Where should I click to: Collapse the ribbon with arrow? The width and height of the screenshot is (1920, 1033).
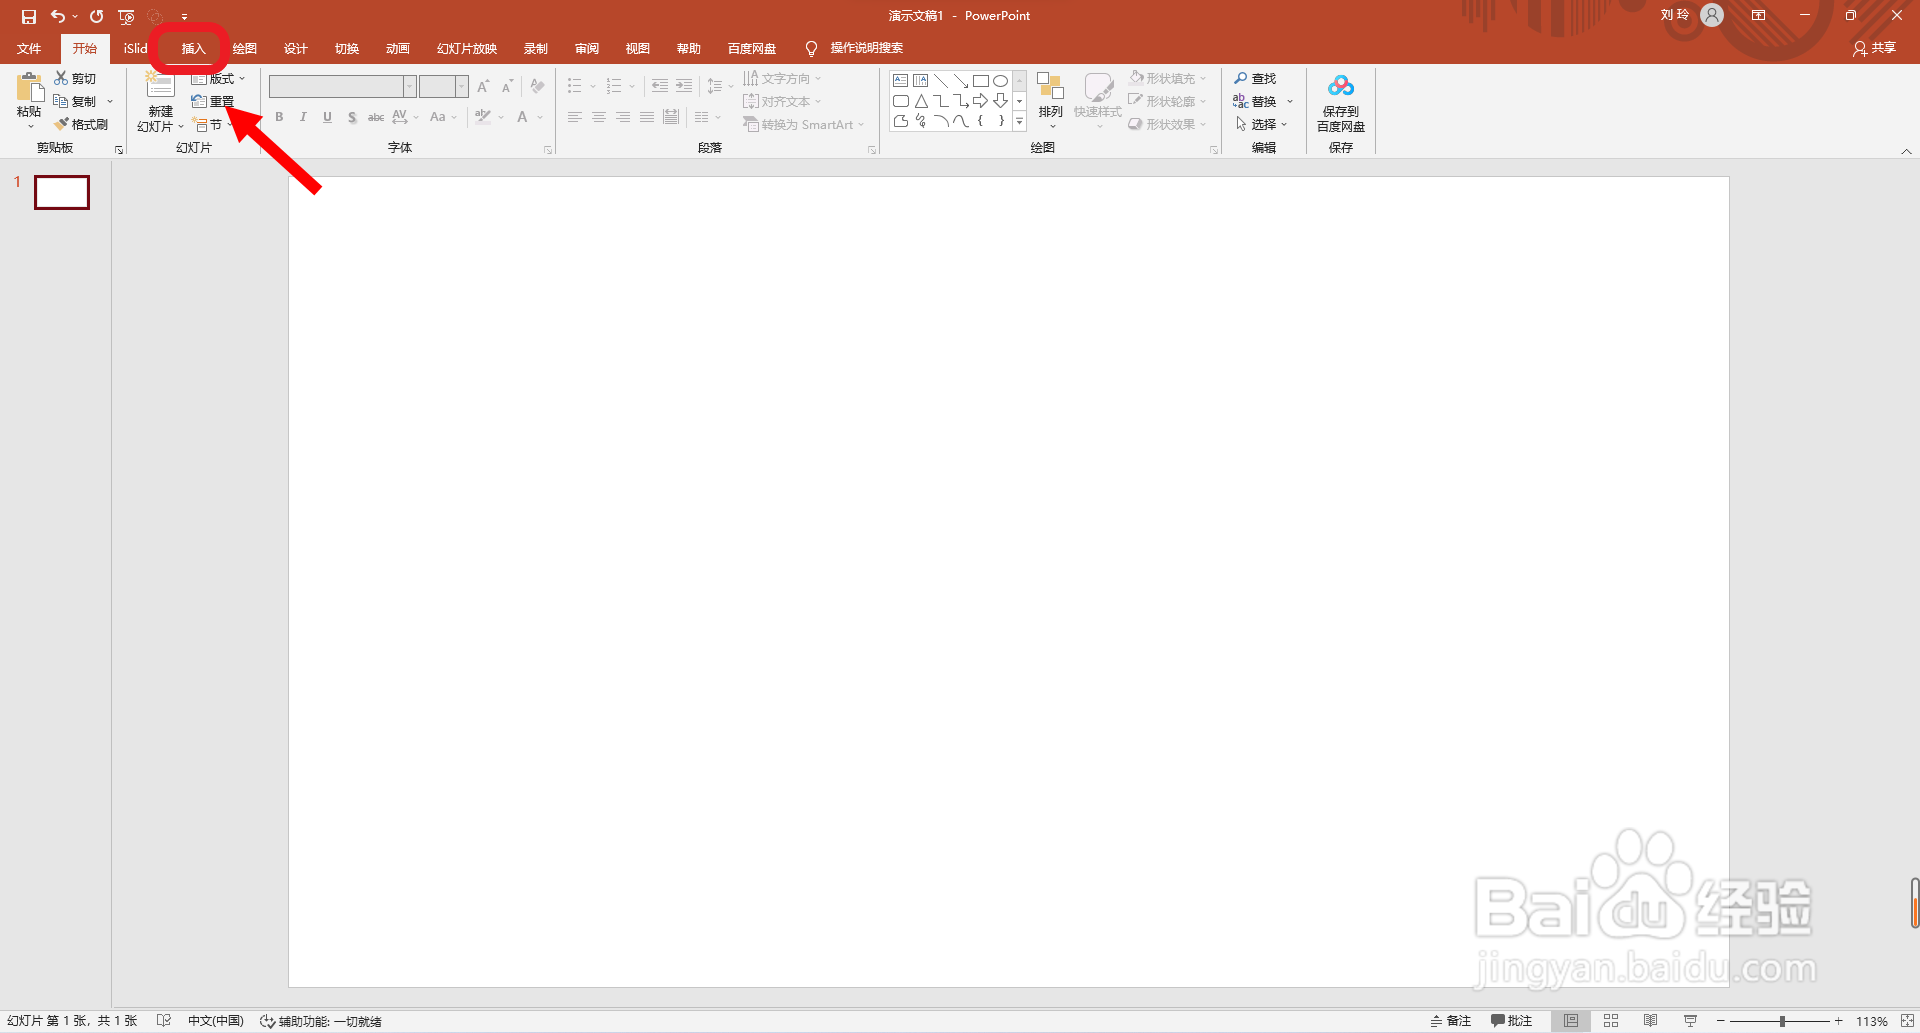point(1907,151)
